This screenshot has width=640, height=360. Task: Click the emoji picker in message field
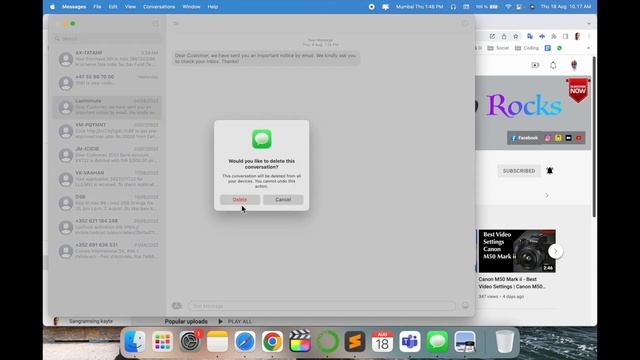pyautogui.click(x=465, y=306)
